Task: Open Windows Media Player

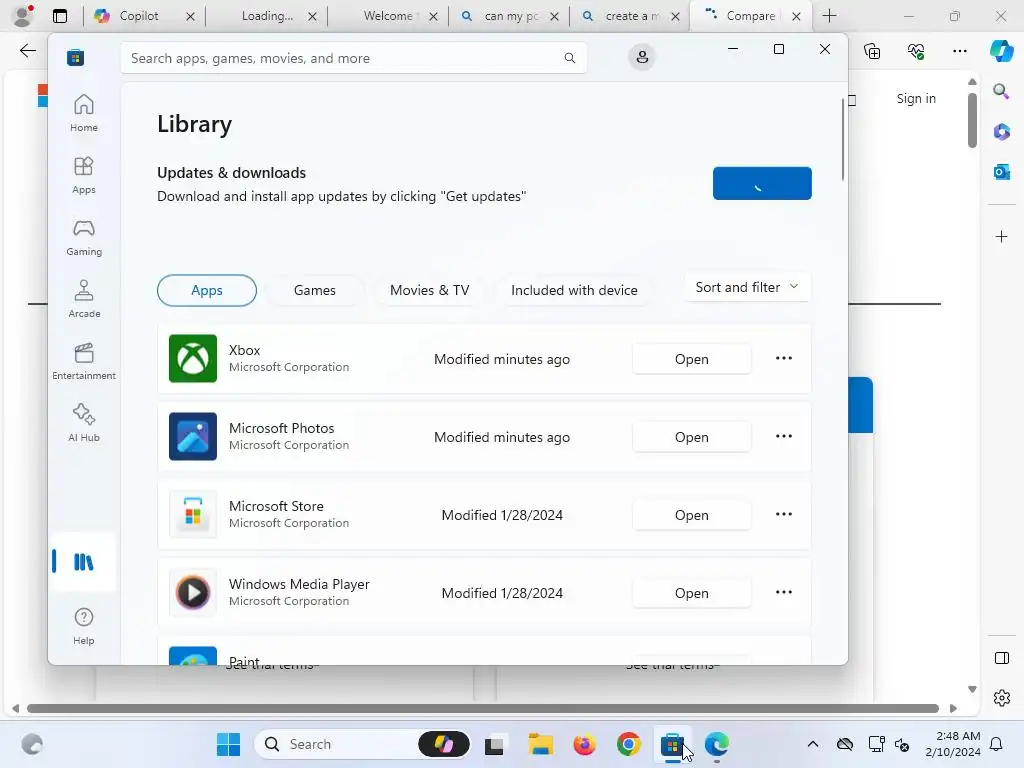Action: click(x=692, y=593)
